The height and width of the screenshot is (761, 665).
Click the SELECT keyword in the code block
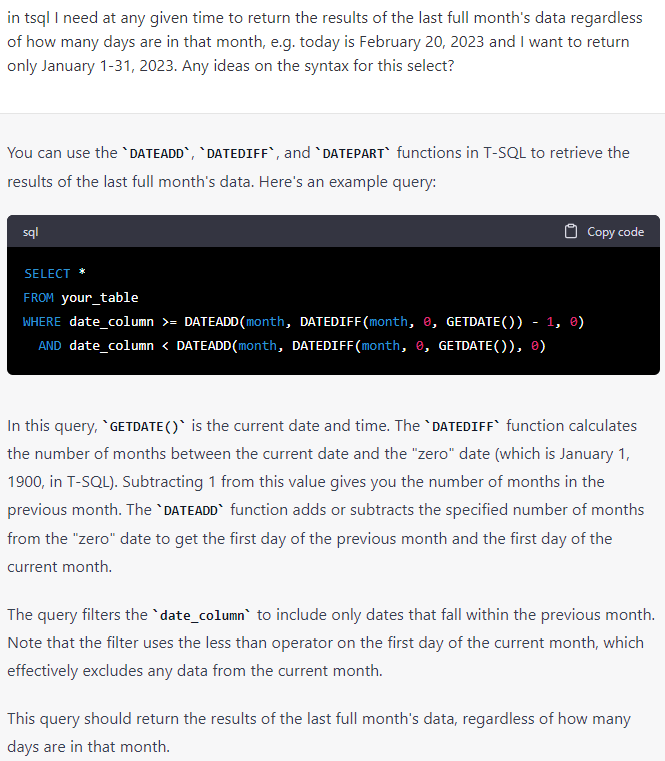[x=47, y=273]
